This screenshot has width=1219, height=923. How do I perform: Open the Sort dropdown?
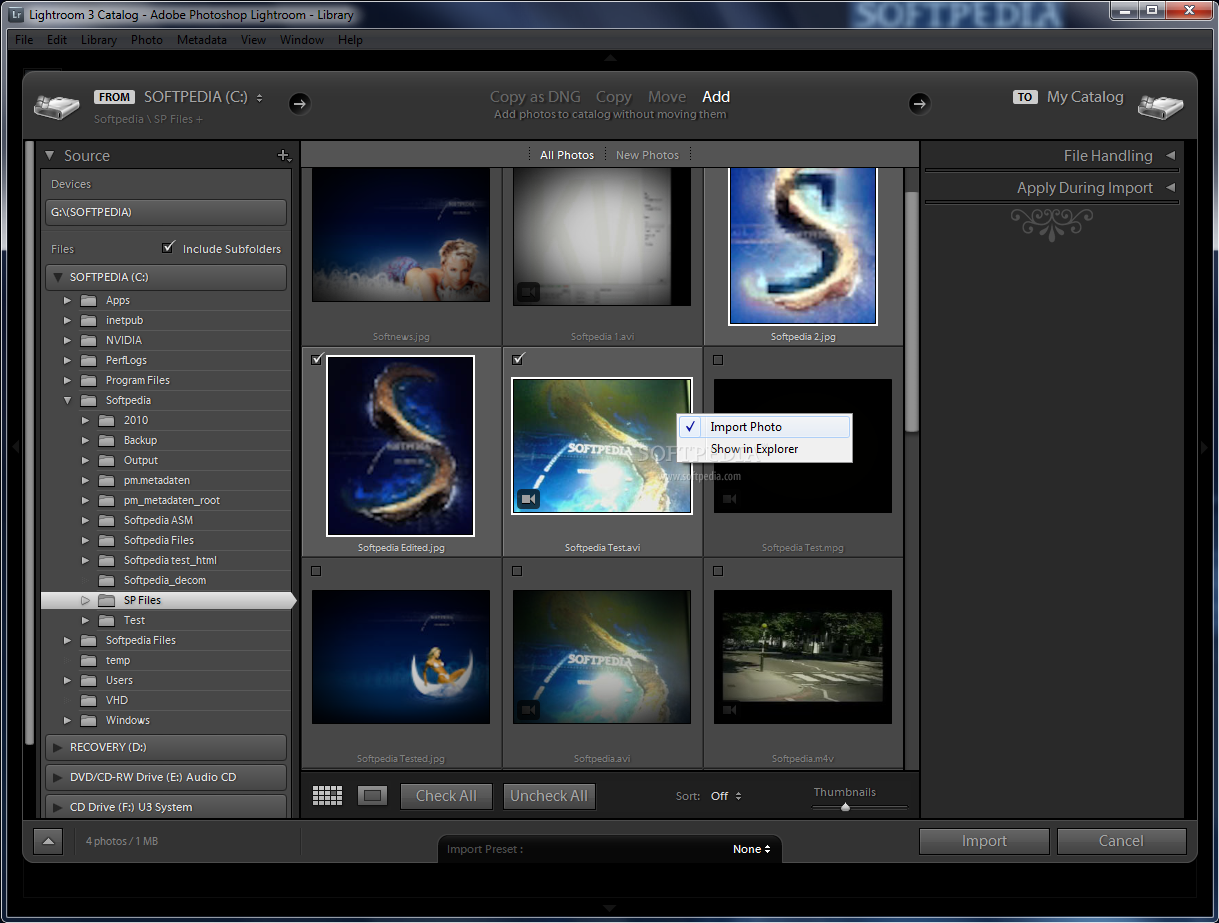pyautogui.click(x=726, y=796)
